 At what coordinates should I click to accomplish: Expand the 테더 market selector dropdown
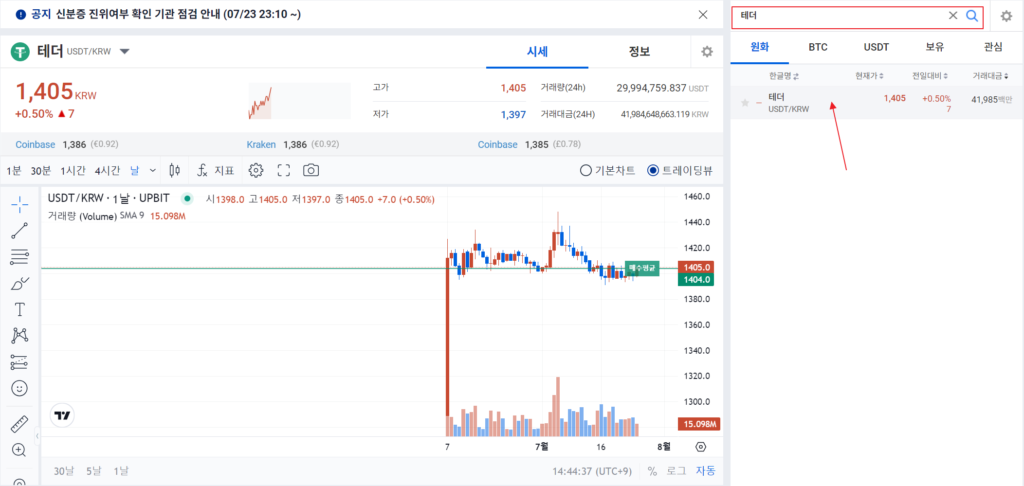(x=124, y=51)
